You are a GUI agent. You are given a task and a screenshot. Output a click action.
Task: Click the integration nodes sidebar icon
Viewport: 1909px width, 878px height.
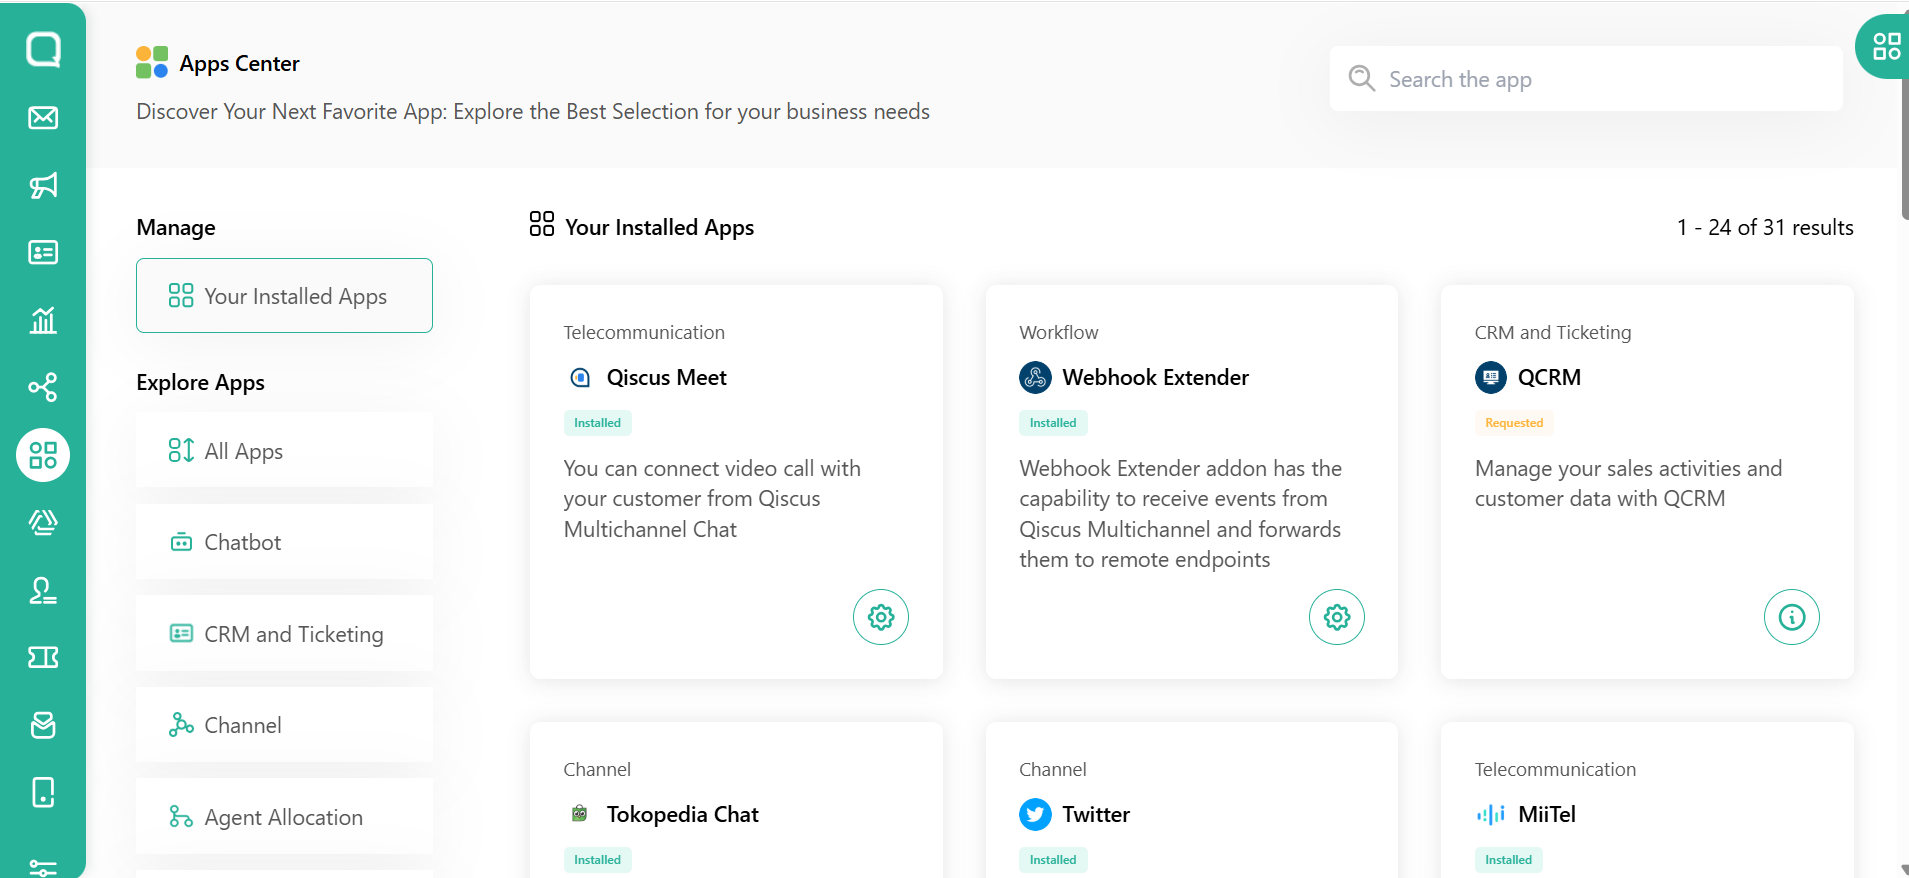(x=43, y=387)
